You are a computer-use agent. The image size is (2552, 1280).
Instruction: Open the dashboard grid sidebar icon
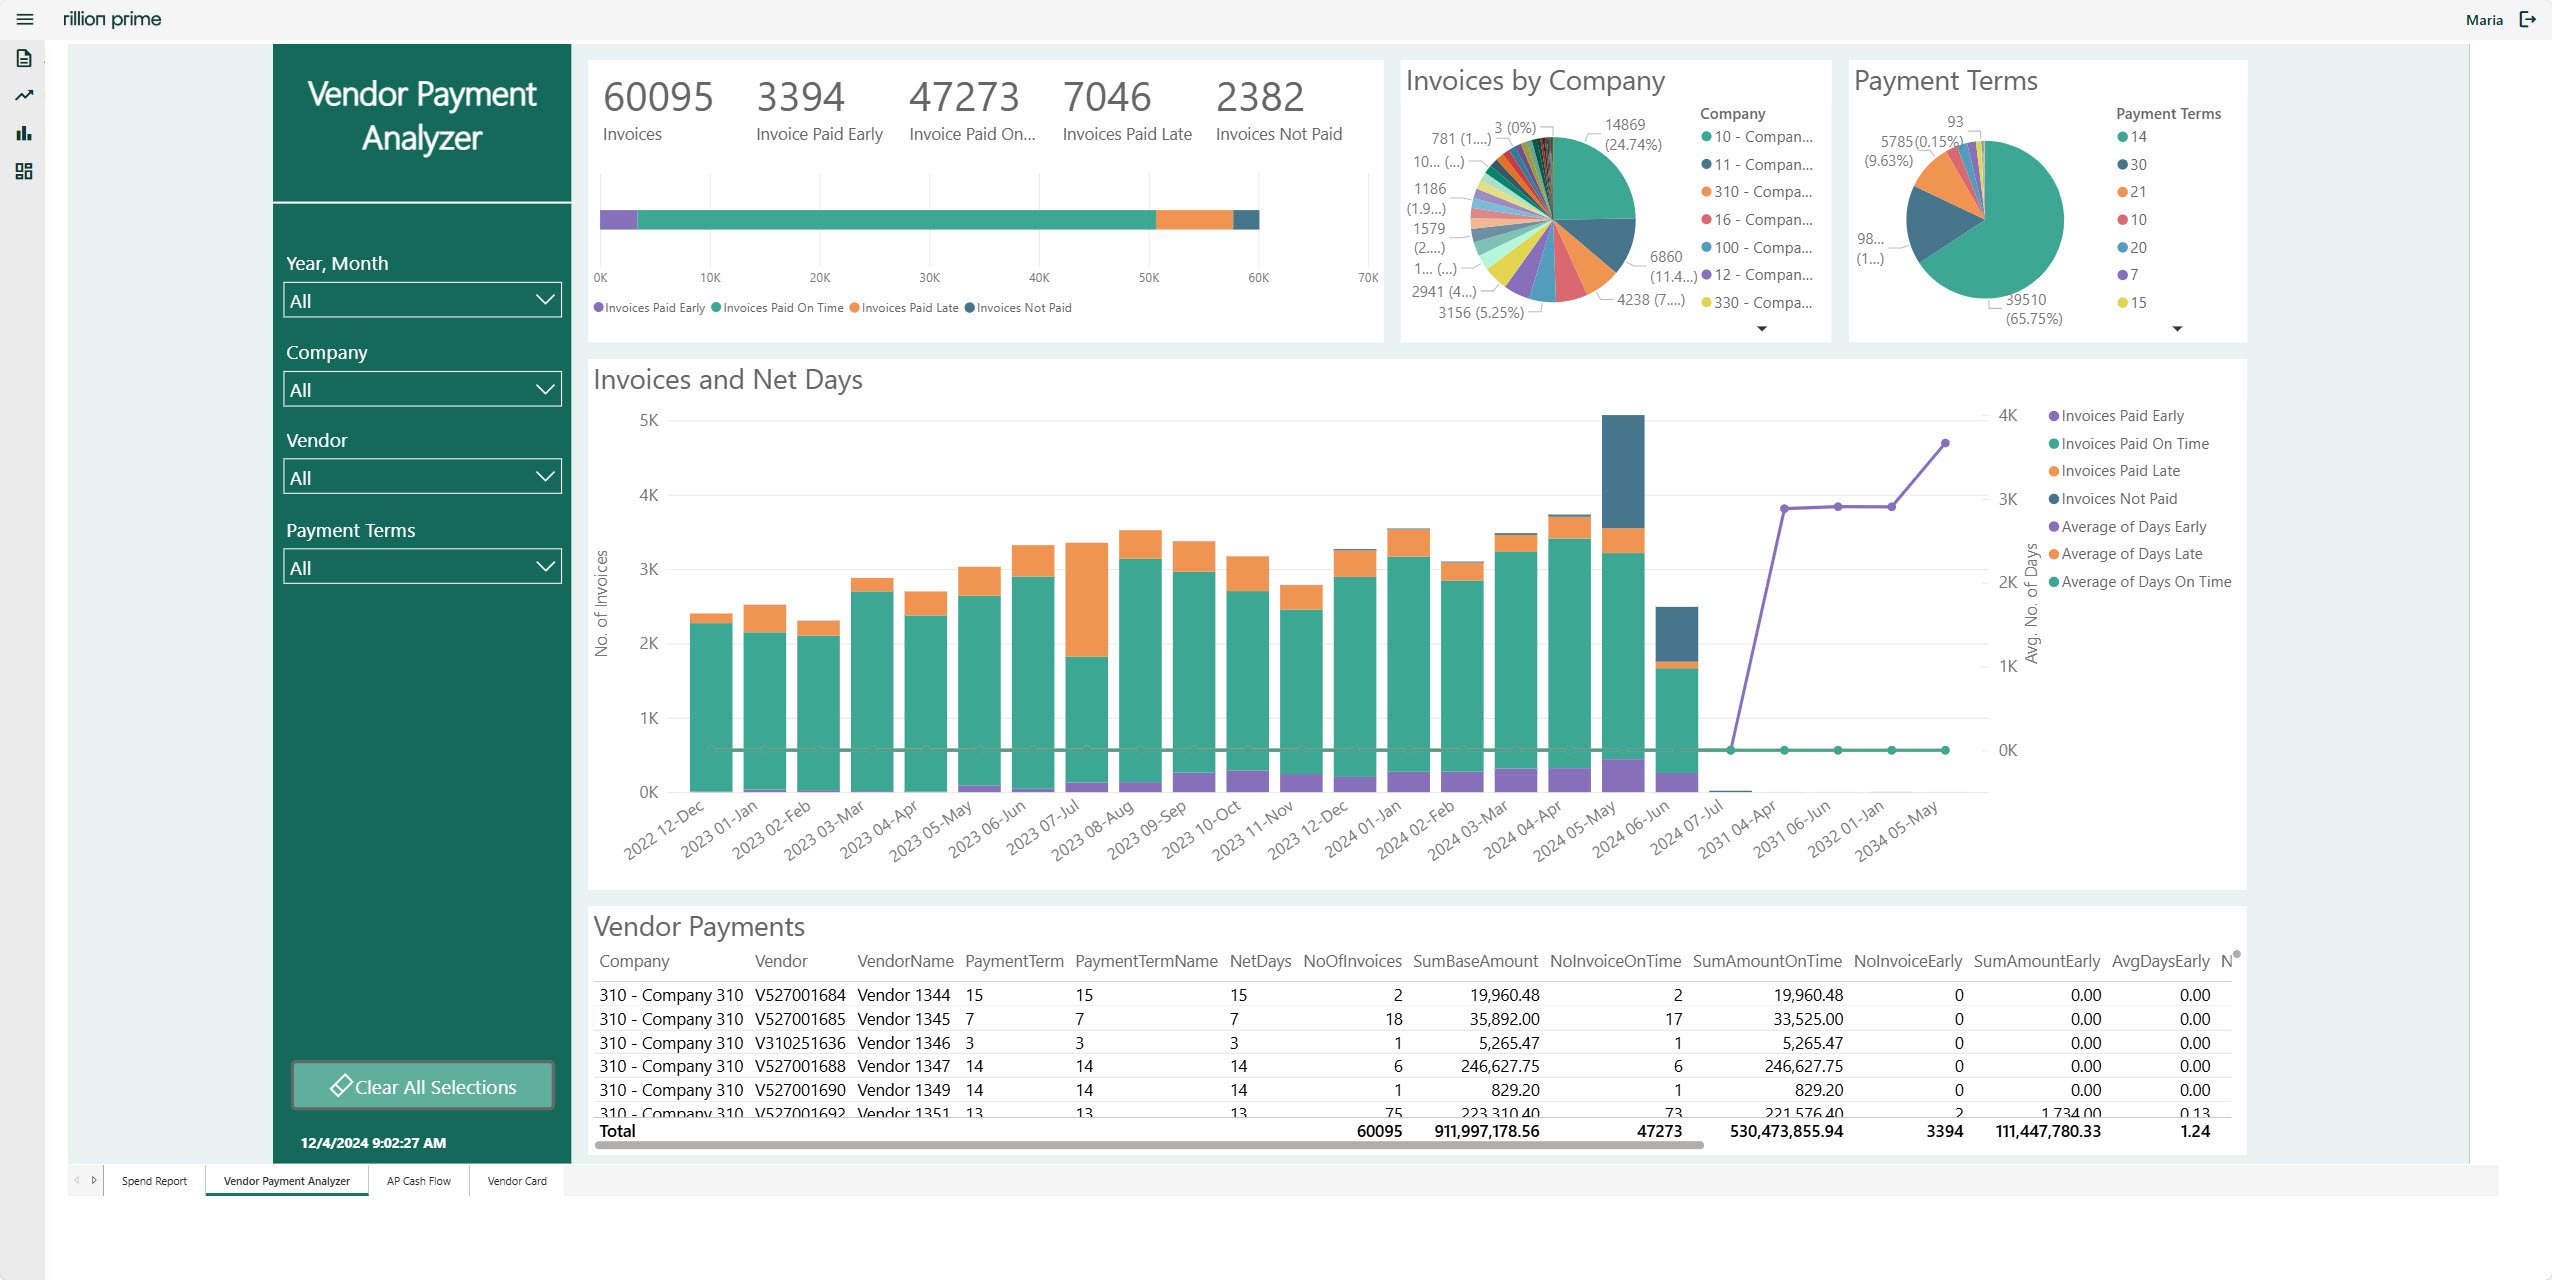[x=25, y=171]
